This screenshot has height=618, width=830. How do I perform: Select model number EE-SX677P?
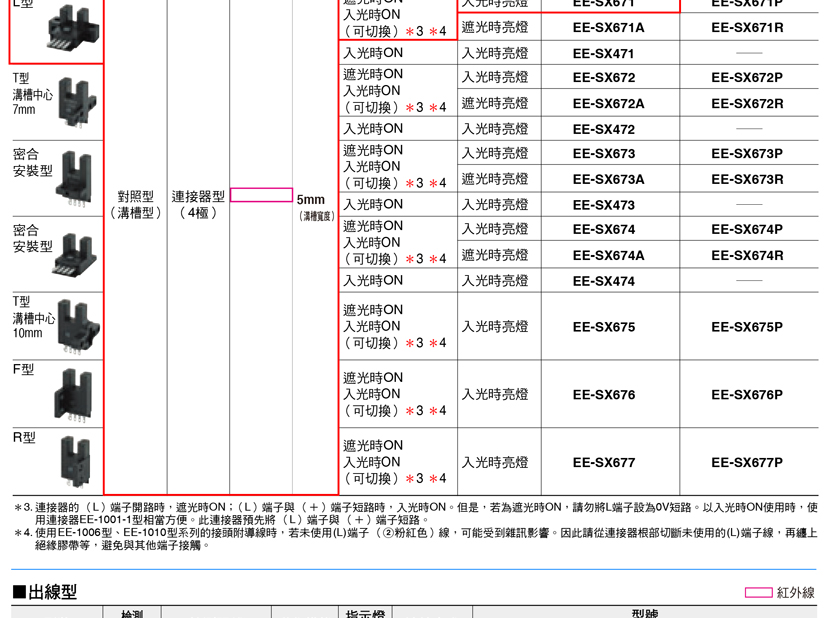pyautogui.click(x=747, y=463)
